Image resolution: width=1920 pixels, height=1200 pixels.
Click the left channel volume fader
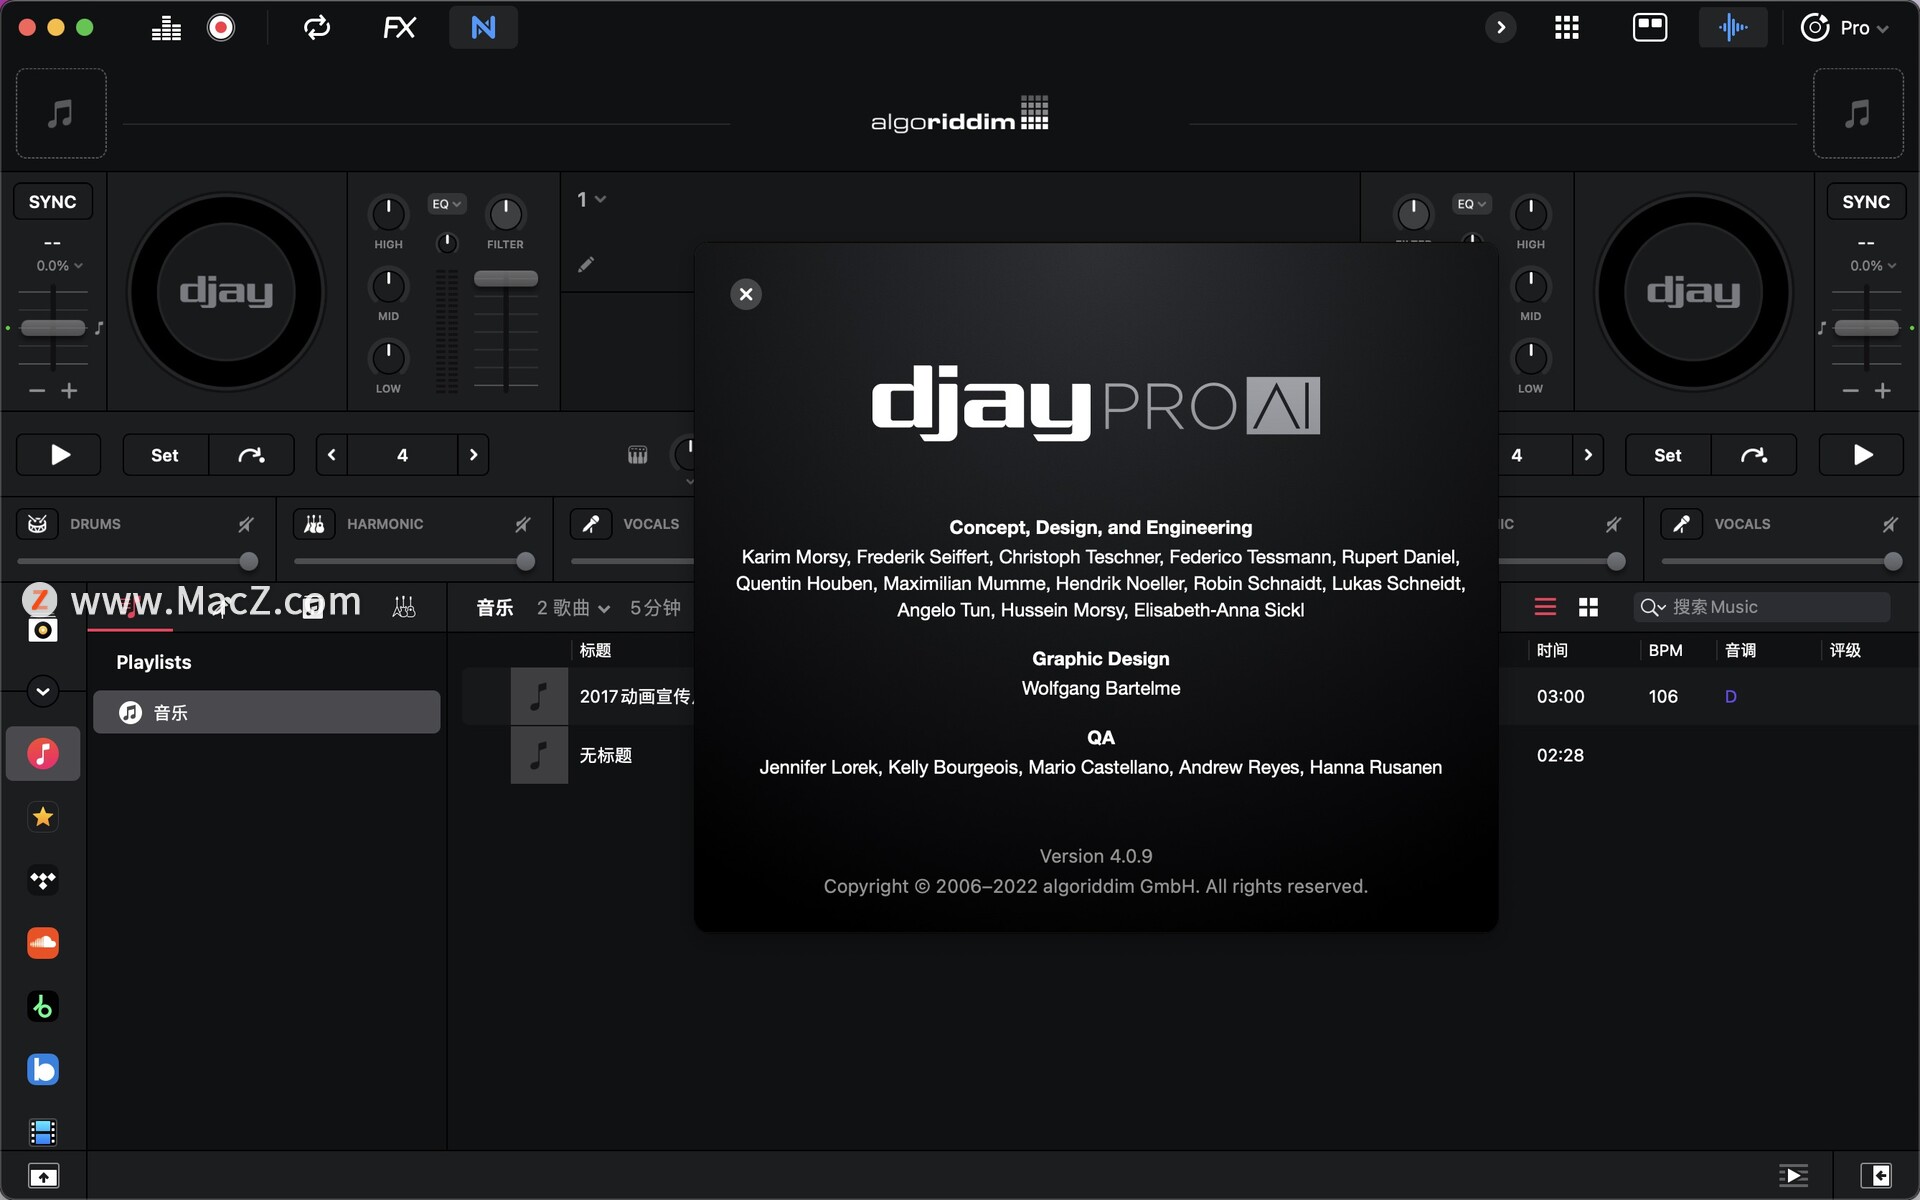(x=506, y=279)
